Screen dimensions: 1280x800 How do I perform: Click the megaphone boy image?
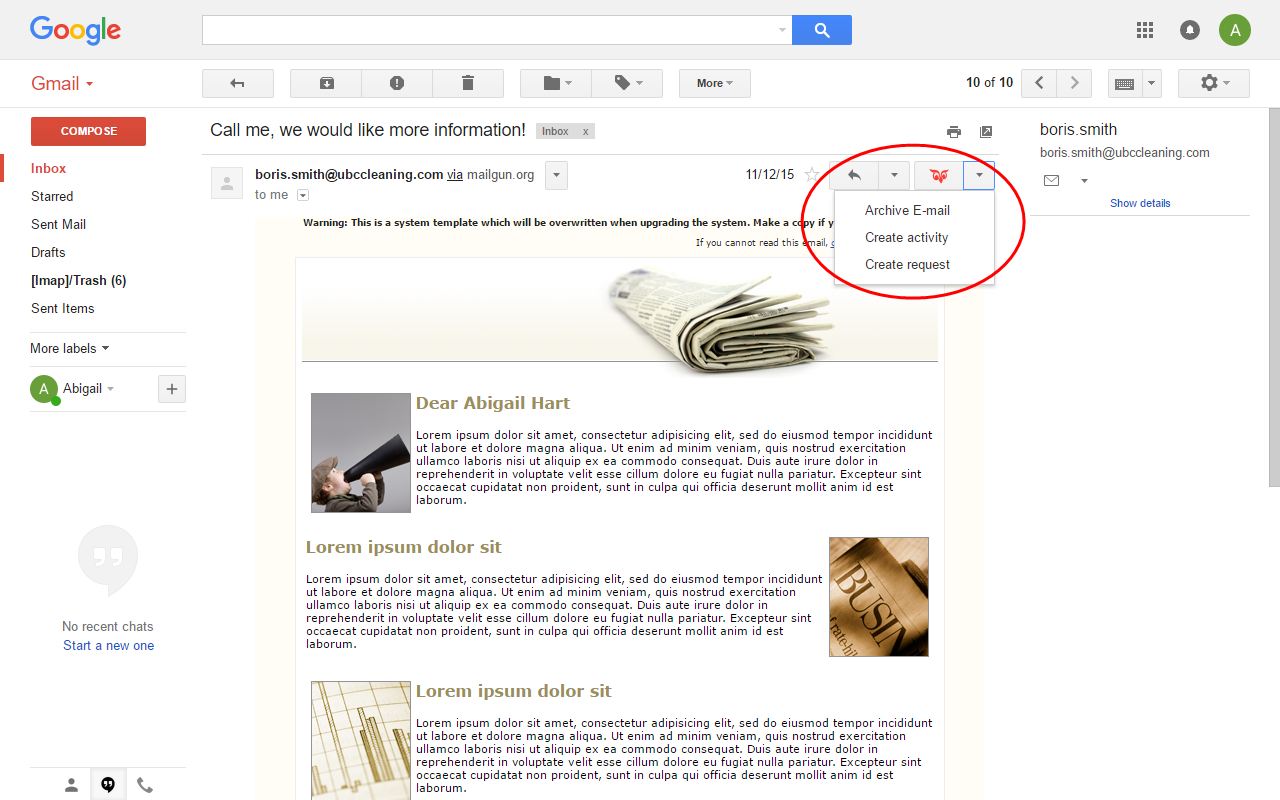pyautogui.click(x=361, y=453)
